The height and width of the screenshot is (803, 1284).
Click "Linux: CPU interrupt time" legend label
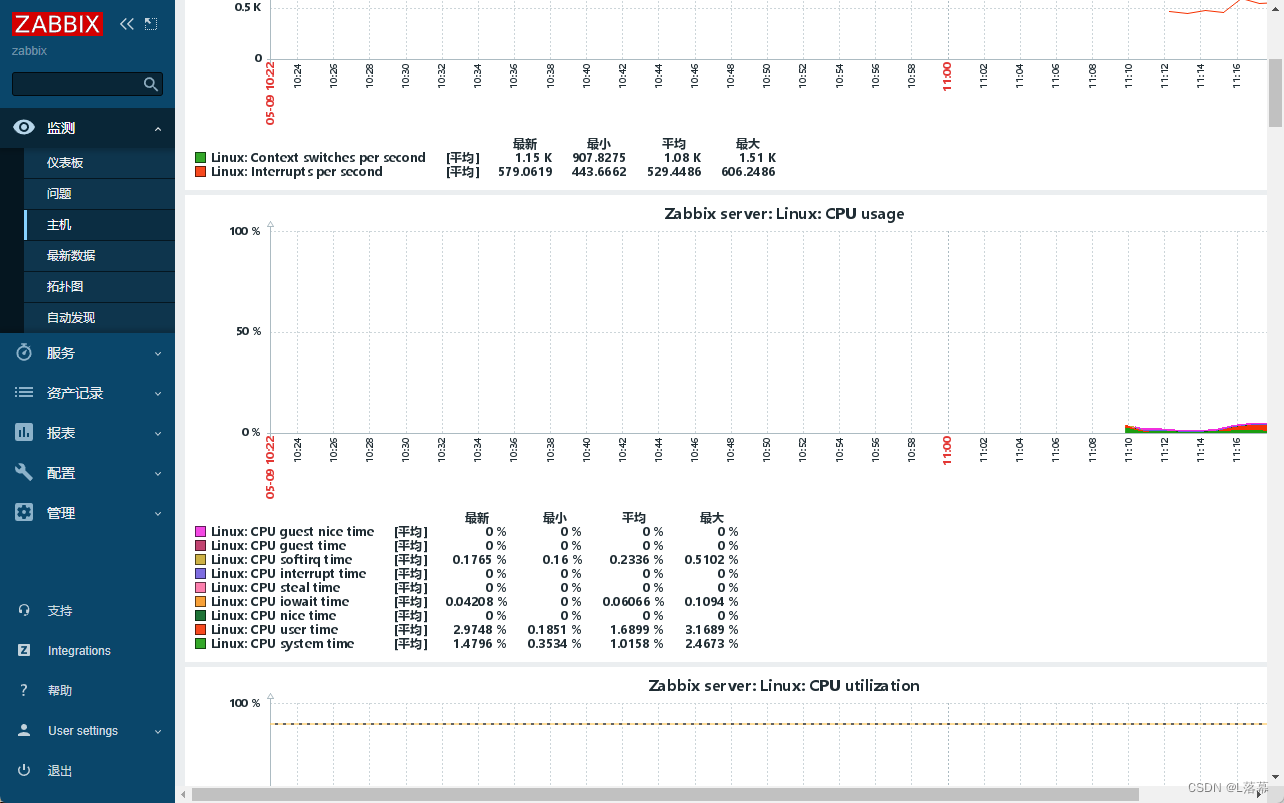pyautogui.click(x=289, y=574)
